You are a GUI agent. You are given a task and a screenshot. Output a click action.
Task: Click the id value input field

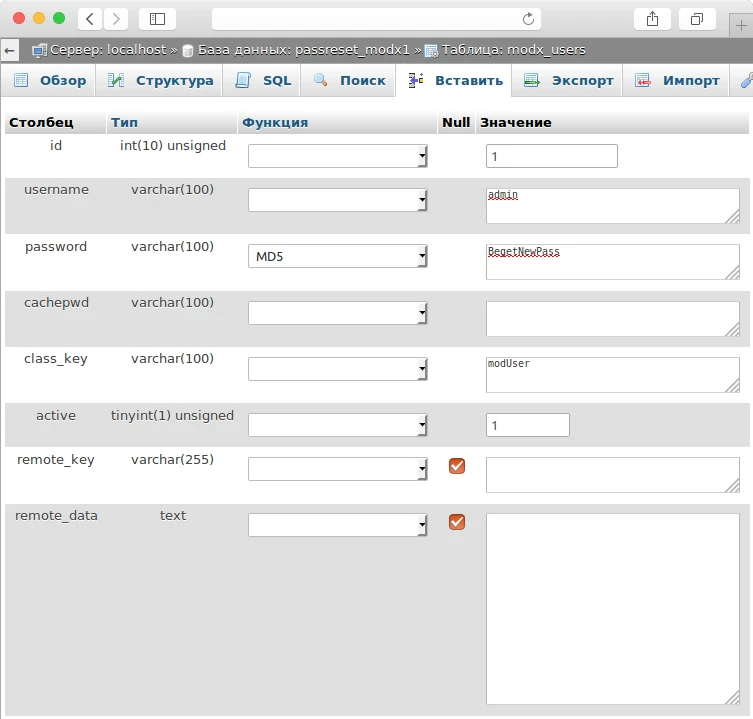[551, 156]
